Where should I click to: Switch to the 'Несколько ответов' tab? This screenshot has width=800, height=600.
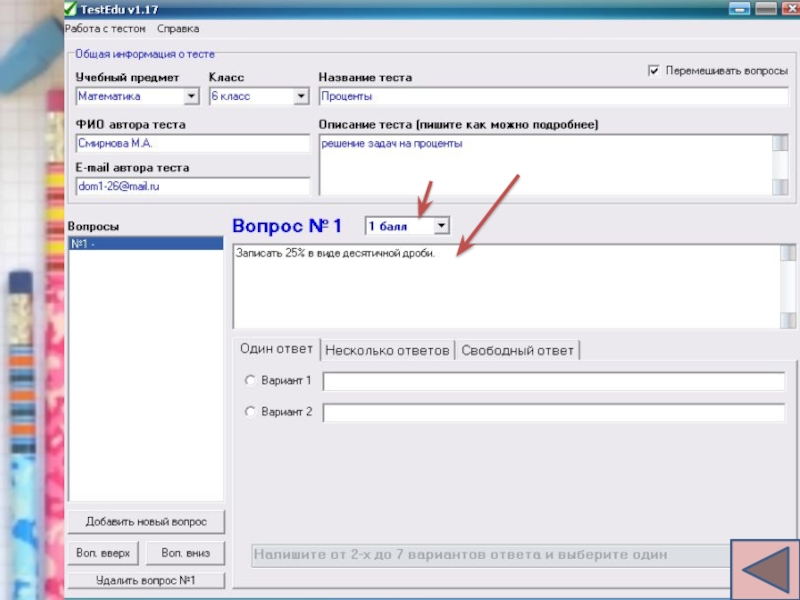[387, 351]
